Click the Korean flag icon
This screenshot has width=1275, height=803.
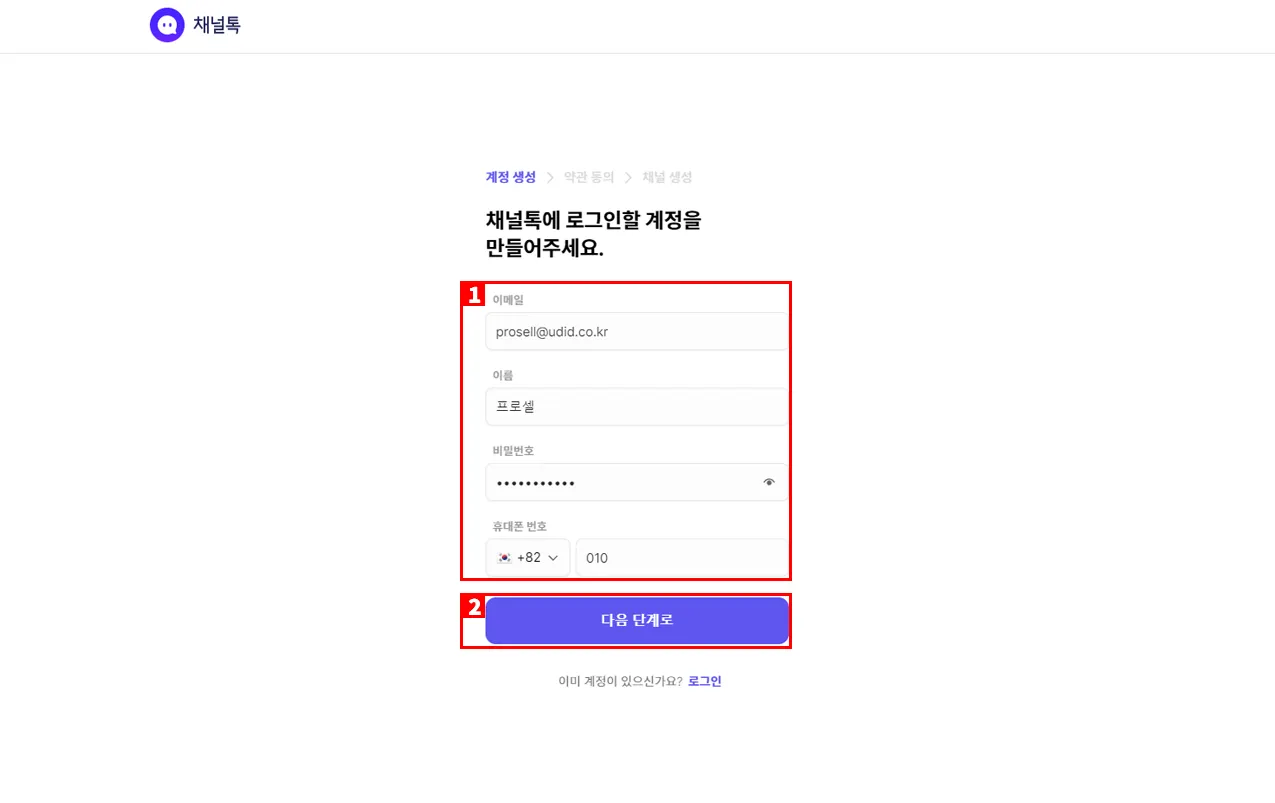(504, 558)
